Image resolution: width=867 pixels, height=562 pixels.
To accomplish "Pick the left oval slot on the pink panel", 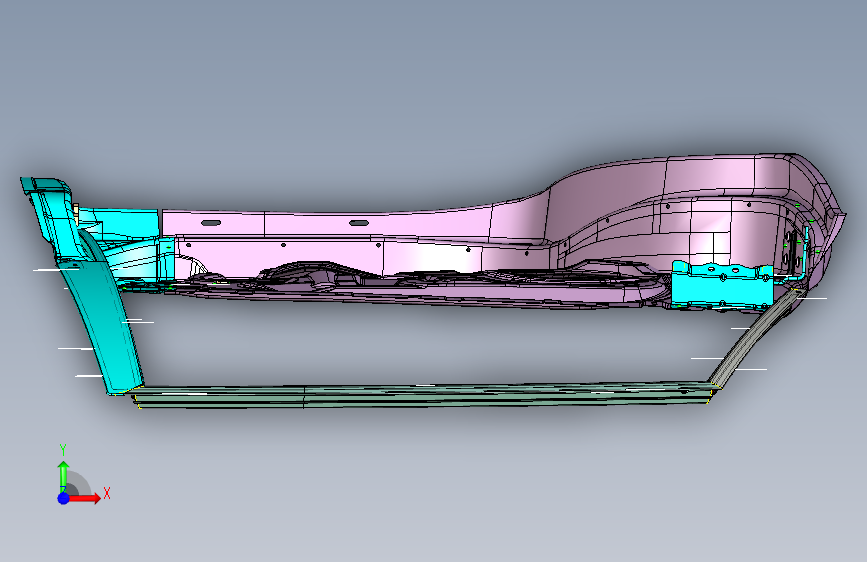I will 211,223.
